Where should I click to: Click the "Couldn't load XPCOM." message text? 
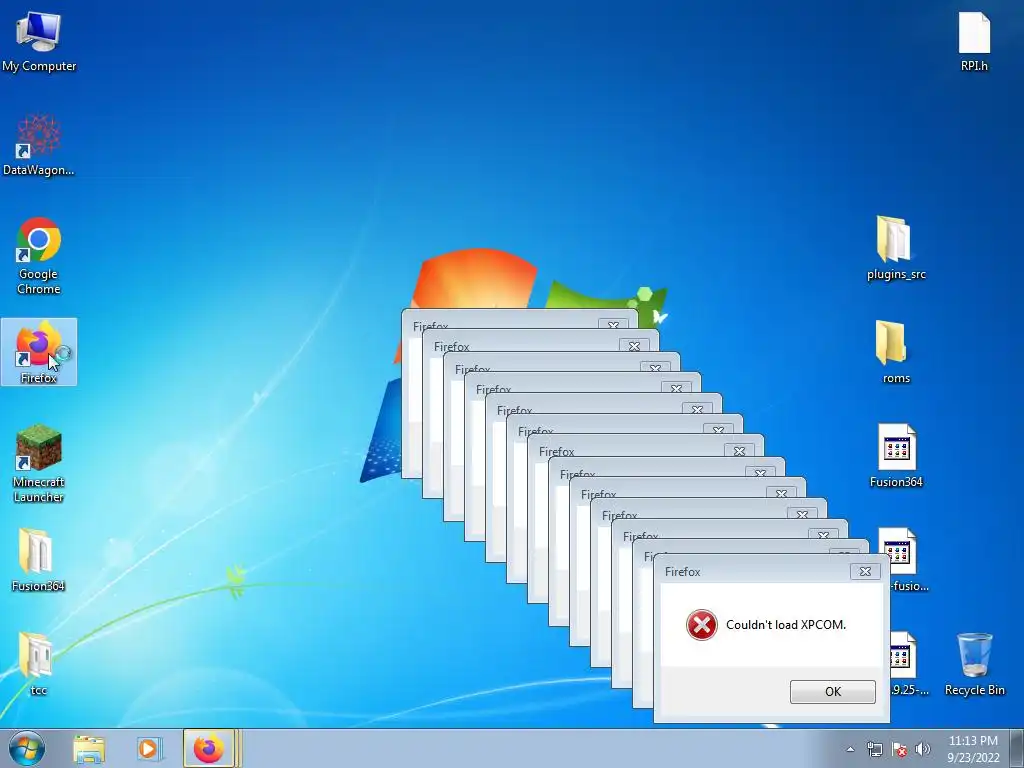point(786,625)
